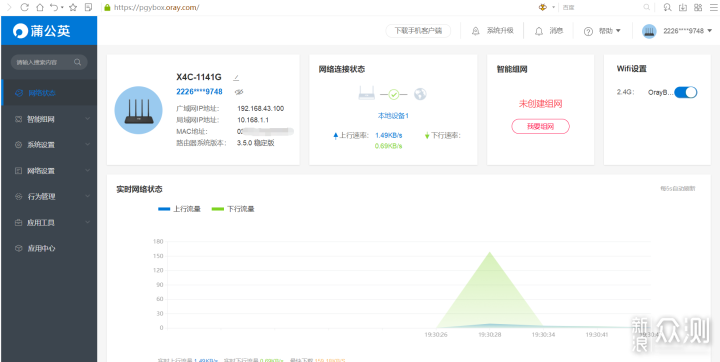Click 我要组网 button

point(540,126)
